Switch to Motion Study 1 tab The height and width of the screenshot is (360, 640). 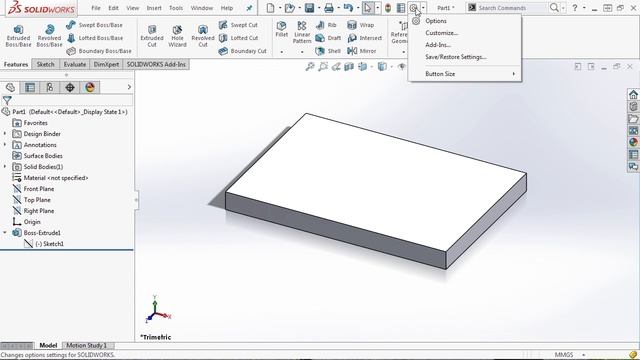87,345
